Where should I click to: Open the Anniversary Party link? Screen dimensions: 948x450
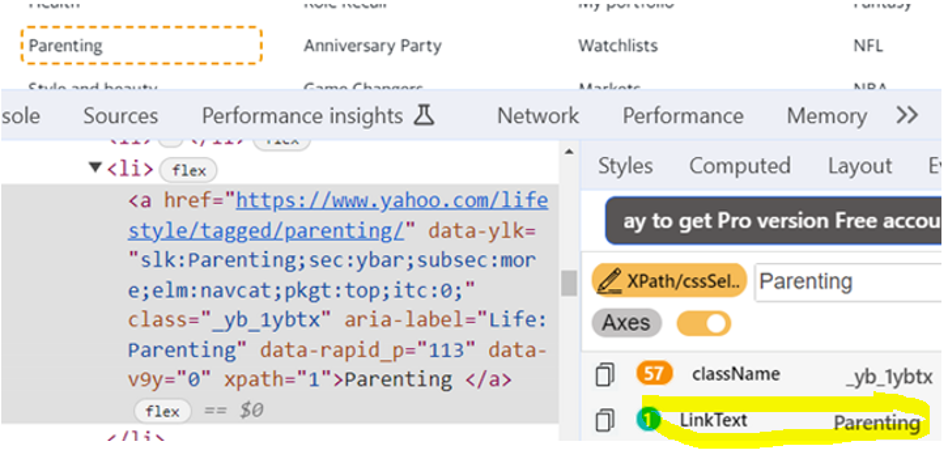point(372,46)
